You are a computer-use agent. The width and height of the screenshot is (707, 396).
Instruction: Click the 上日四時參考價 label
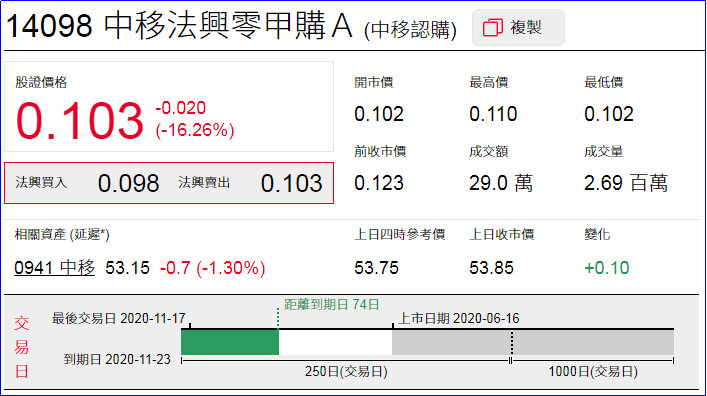[399, 235]
